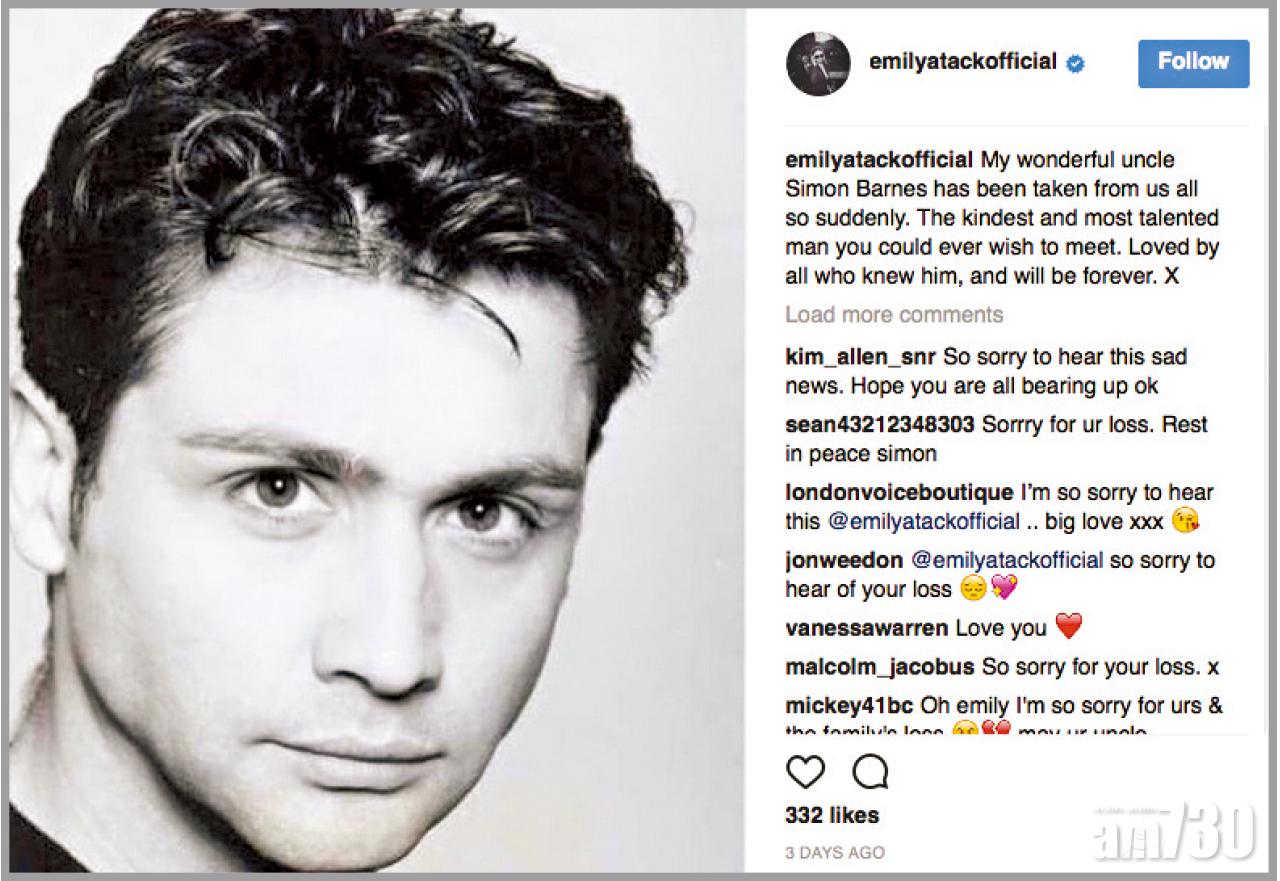The height and width of the screenshot is (881, 1280).
Task: Open londonvoiceboutique commenter profile
Action: (x=898, y=492)
